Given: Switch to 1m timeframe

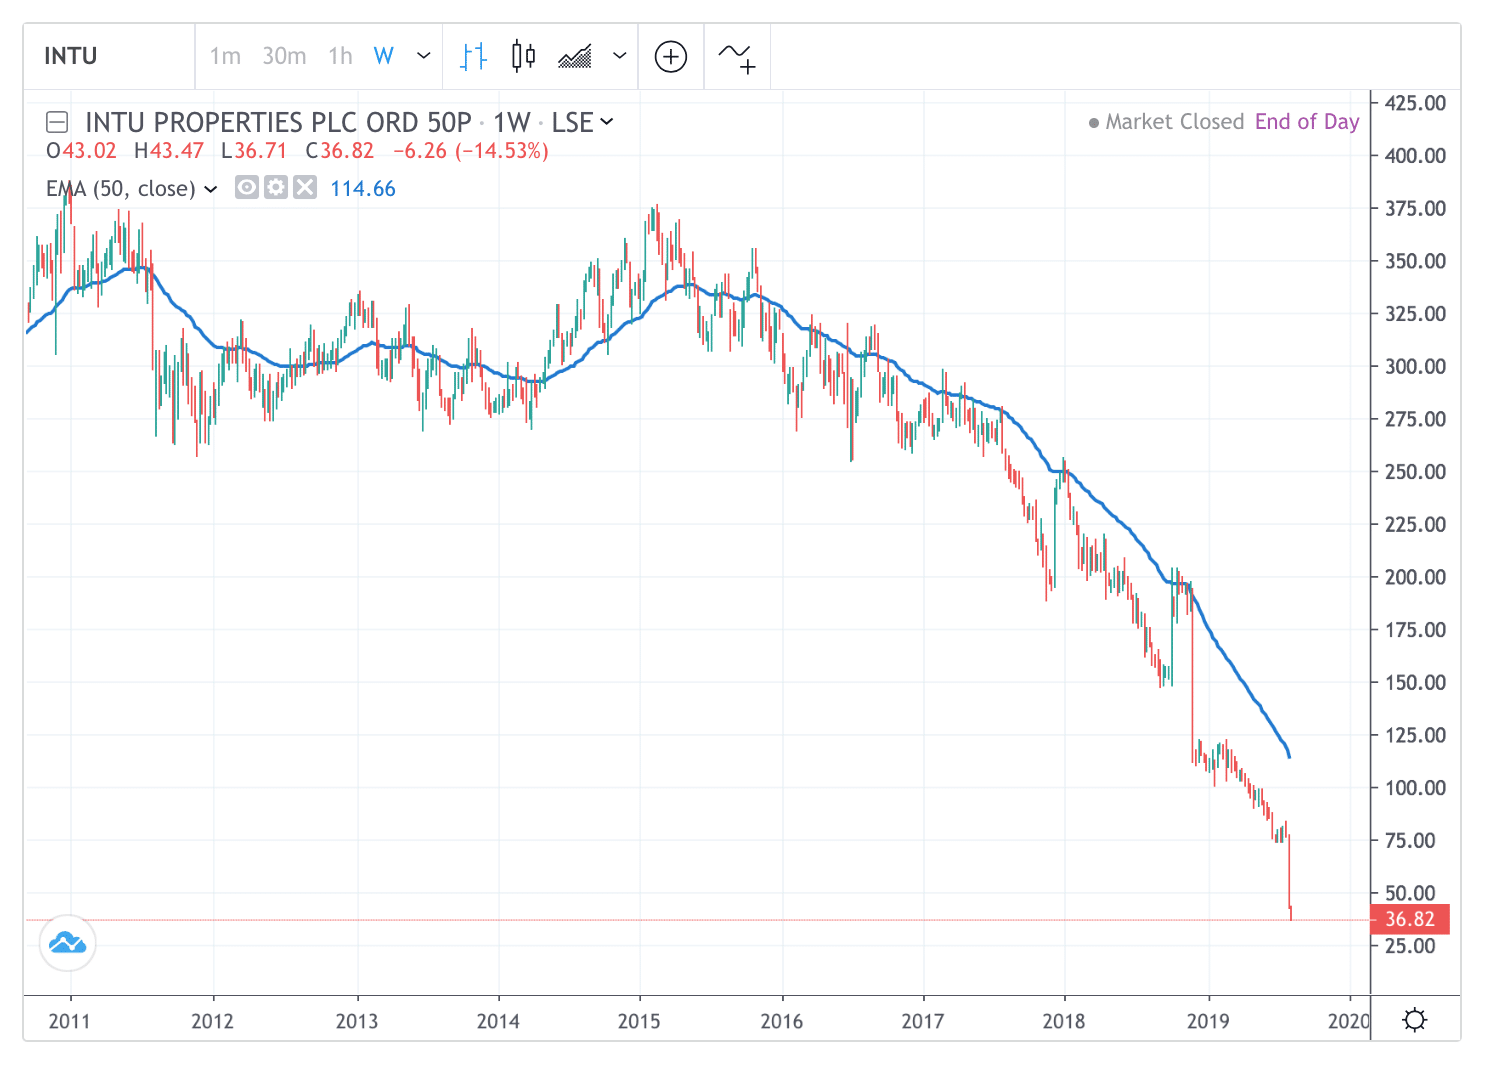Looking at the screenshot, I should tap(225, 56).
